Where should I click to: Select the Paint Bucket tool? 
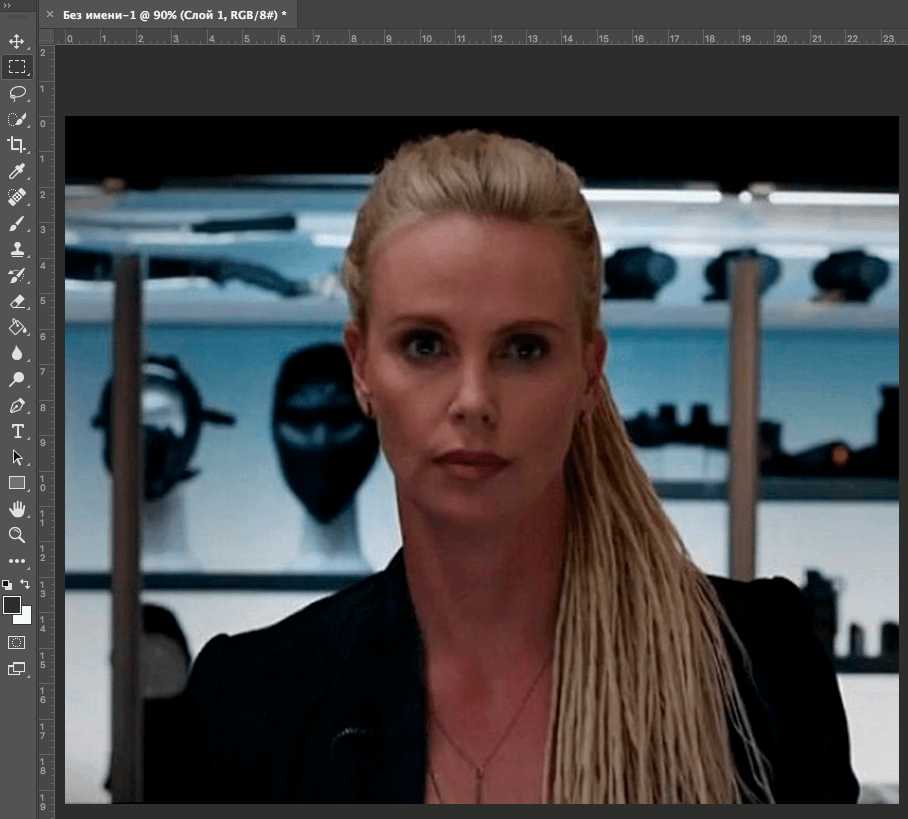click(17, 328)
